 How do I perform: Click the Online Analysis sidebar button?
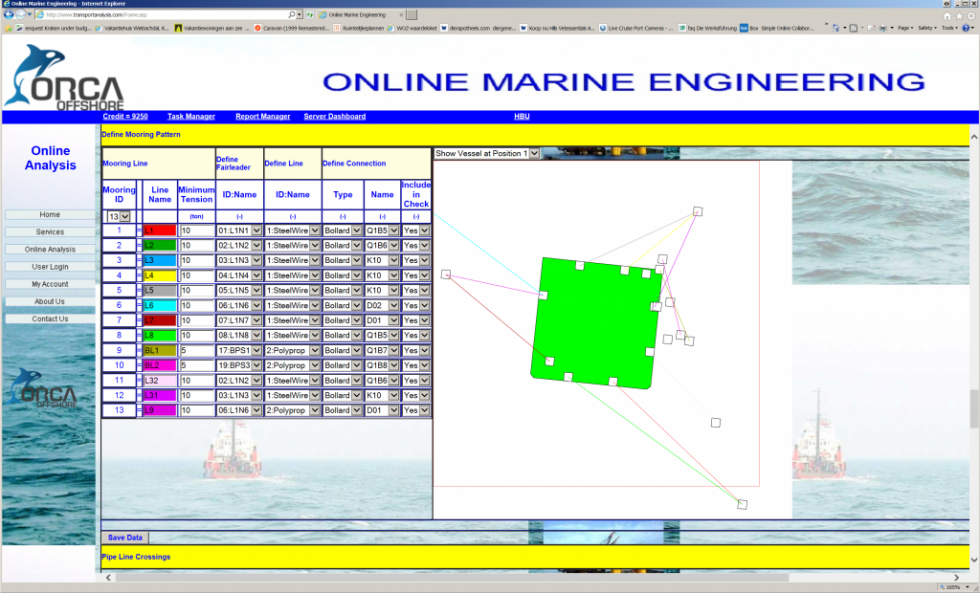click(x=49, y=249)
